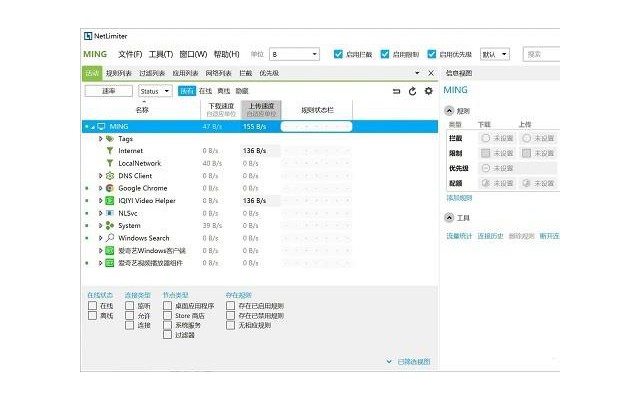
Task: Switch to the 网络列表 tab
Action: click(x=218, y=73)
